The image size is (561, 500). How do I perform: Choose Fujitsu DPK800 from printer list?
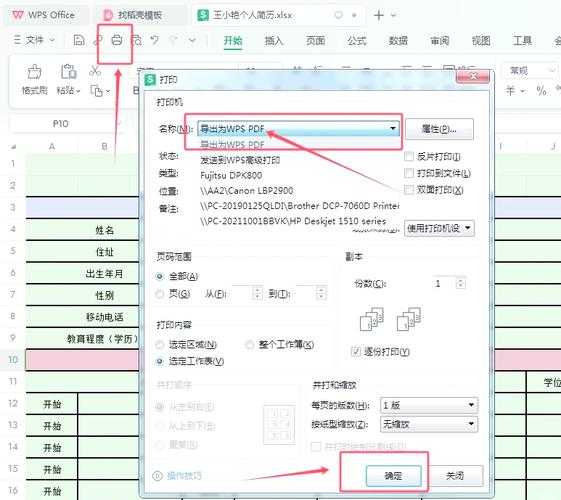[x=231, y=175]
